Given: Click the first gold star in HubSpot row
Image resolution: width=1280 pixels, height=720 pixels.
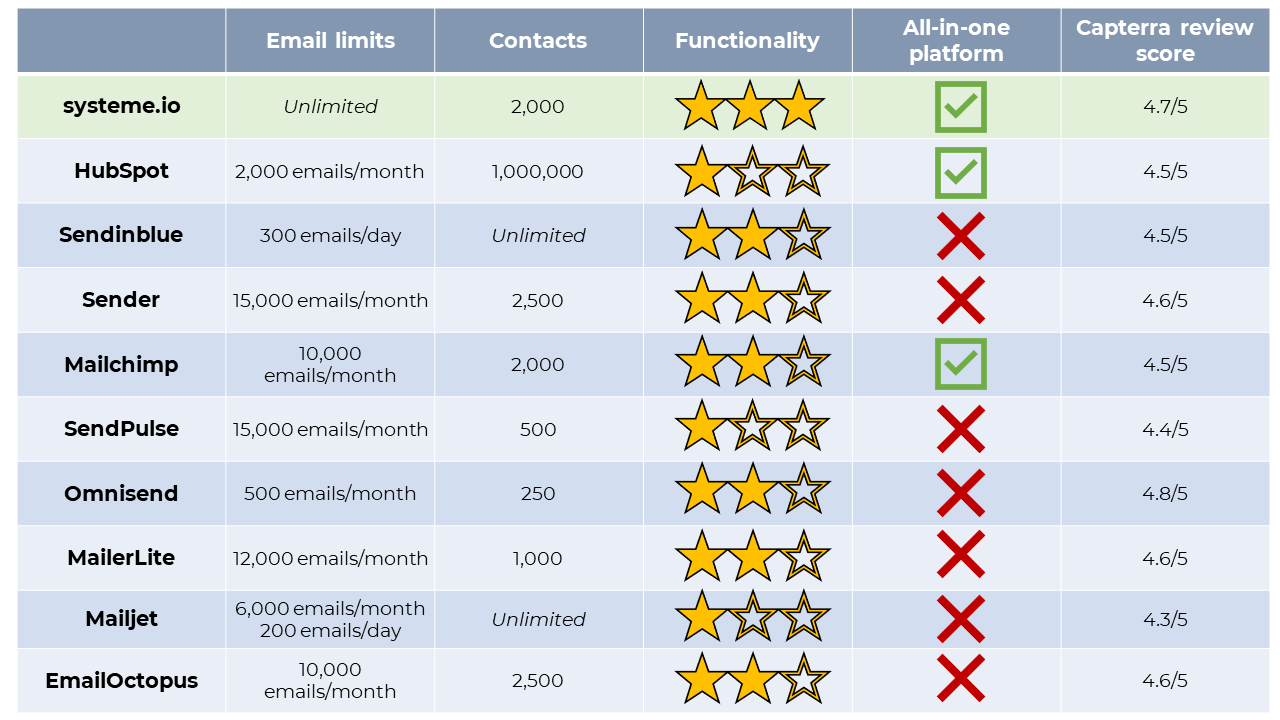Looking at the screenshot, I should pos(701,172).
